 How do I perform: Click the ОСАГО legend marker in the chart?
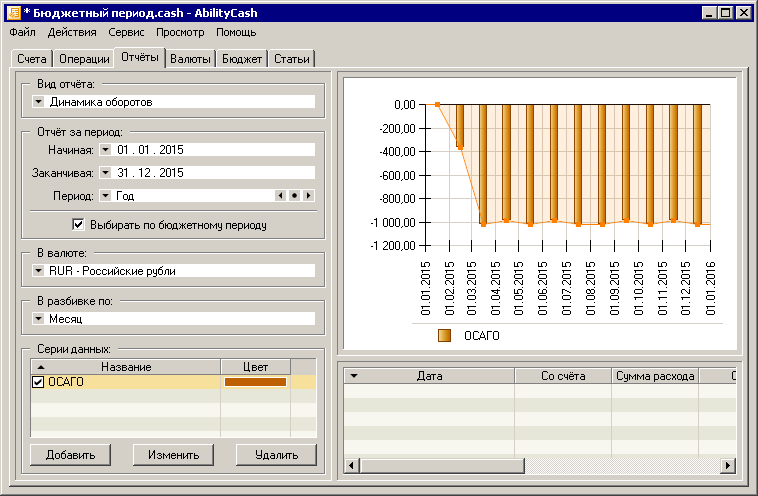coord(445,336)
